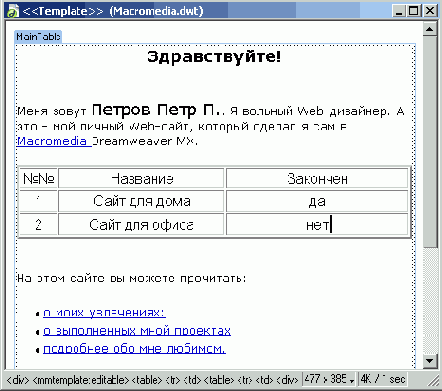Click the text На этом сайте вы можете прочитать

pos(132,278)
